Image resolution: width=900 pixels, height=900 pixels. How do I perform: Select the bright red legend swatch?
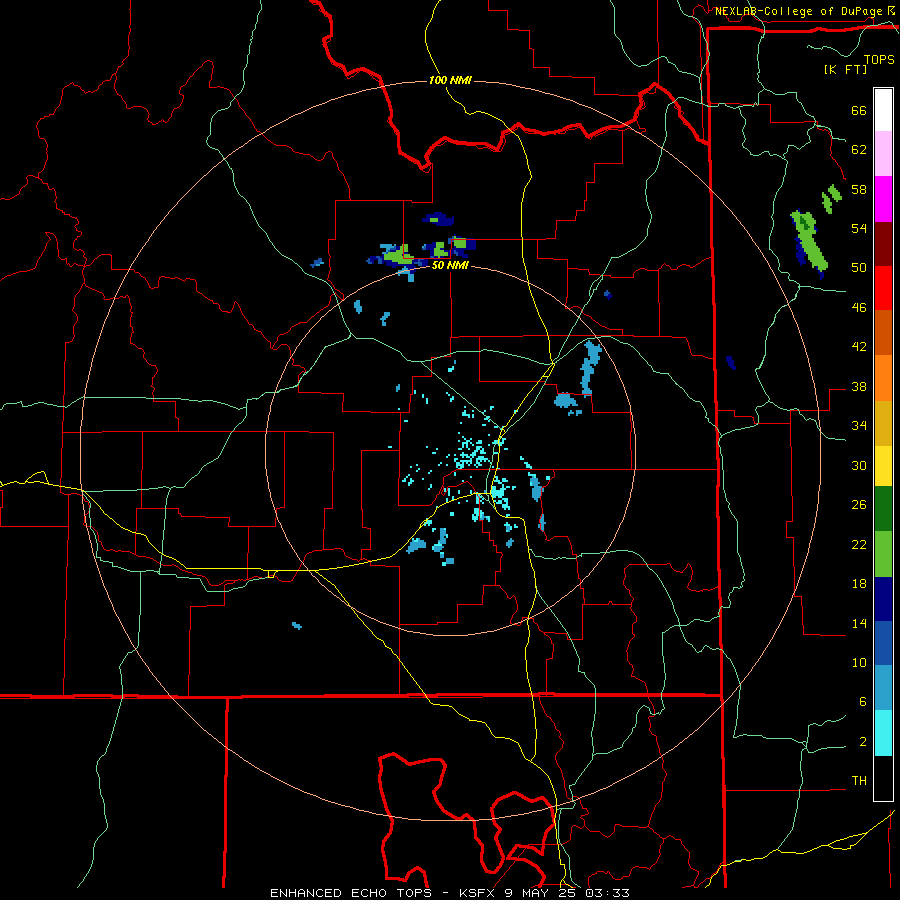click(883, 288)
